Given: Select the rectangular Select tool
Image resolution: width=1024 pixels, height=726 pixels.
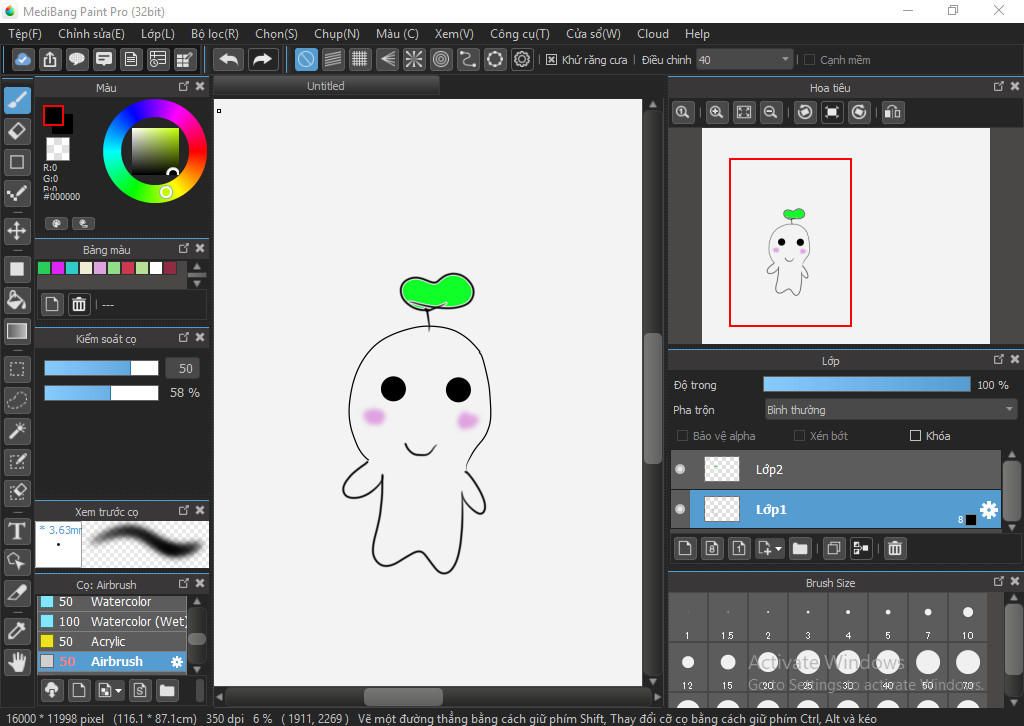Looking at the screenshot, I should point(17,370).
